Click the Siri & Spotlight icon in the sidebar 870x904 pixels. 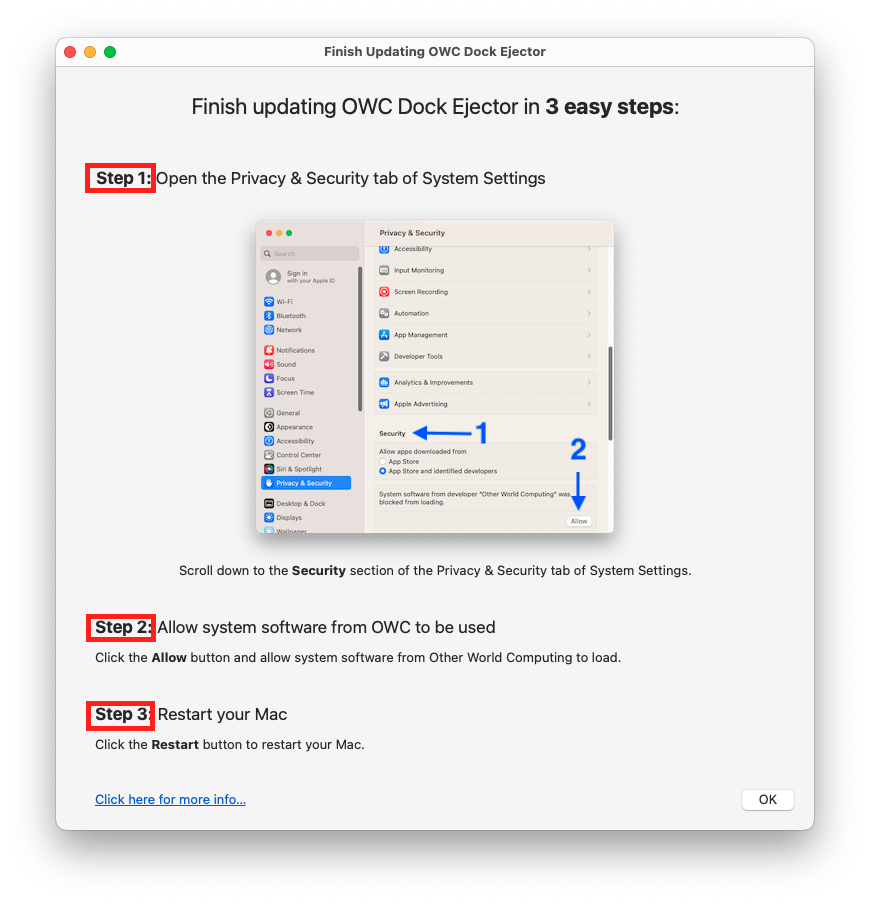pos(269,469)
